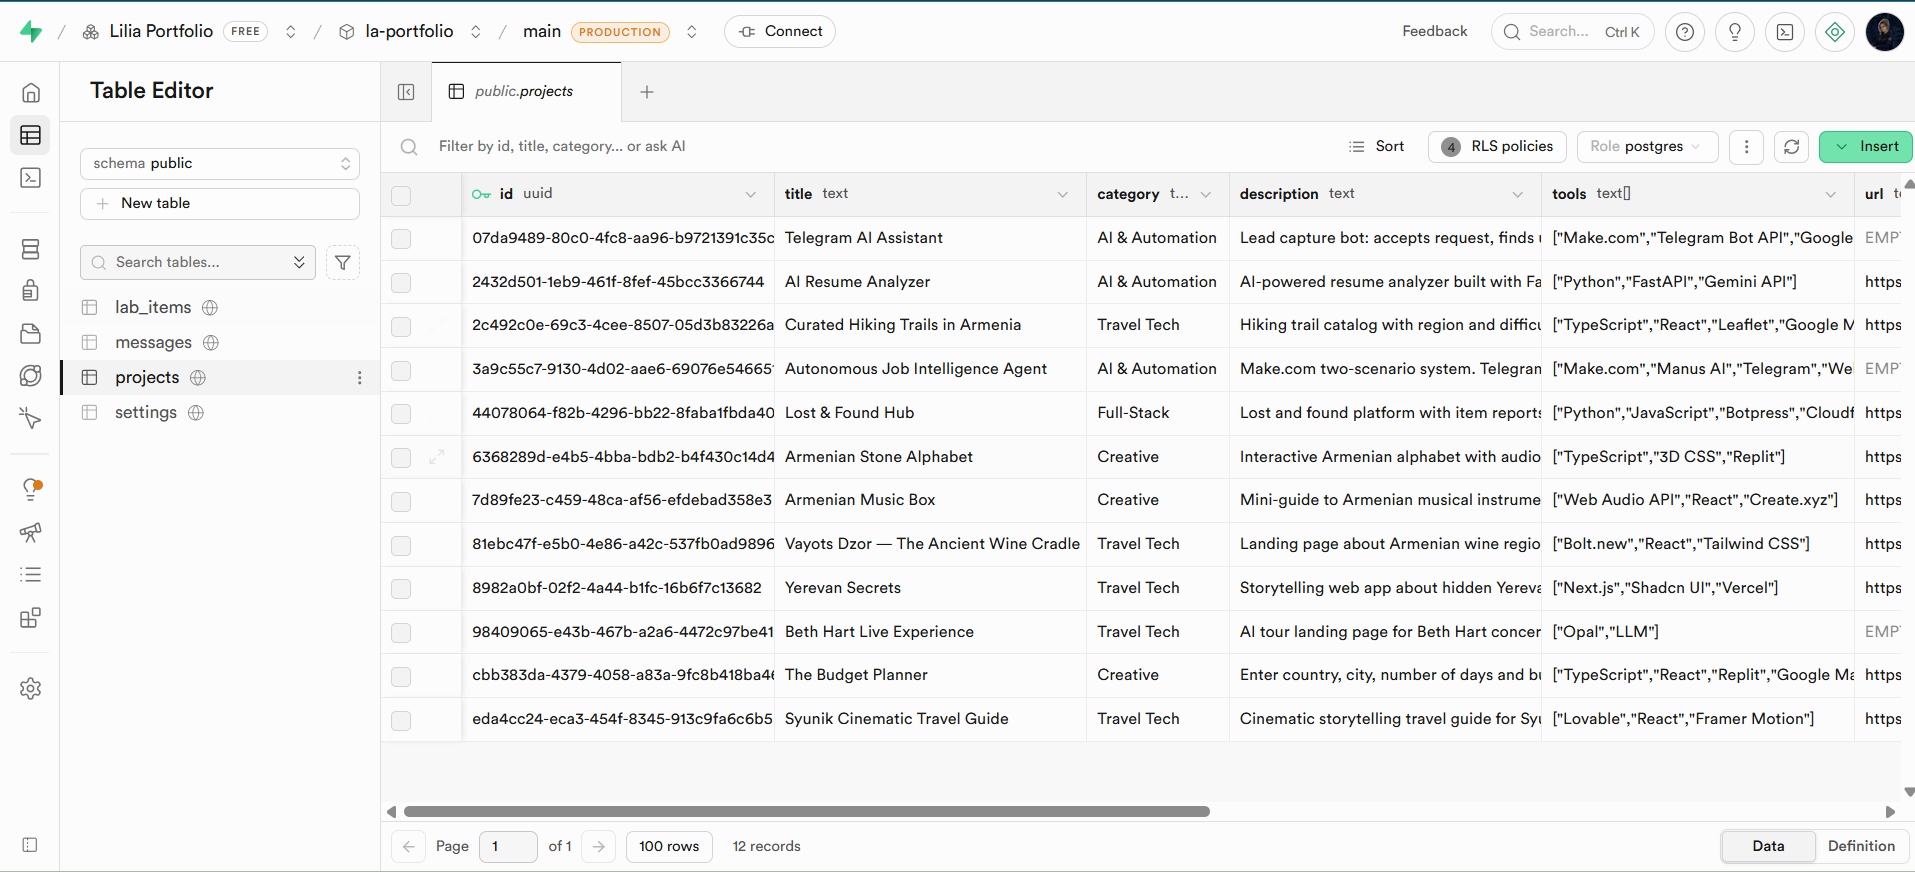
Task: Open the 100 rows page size selector
Action: pyautogui.click(x=669, y=847)
